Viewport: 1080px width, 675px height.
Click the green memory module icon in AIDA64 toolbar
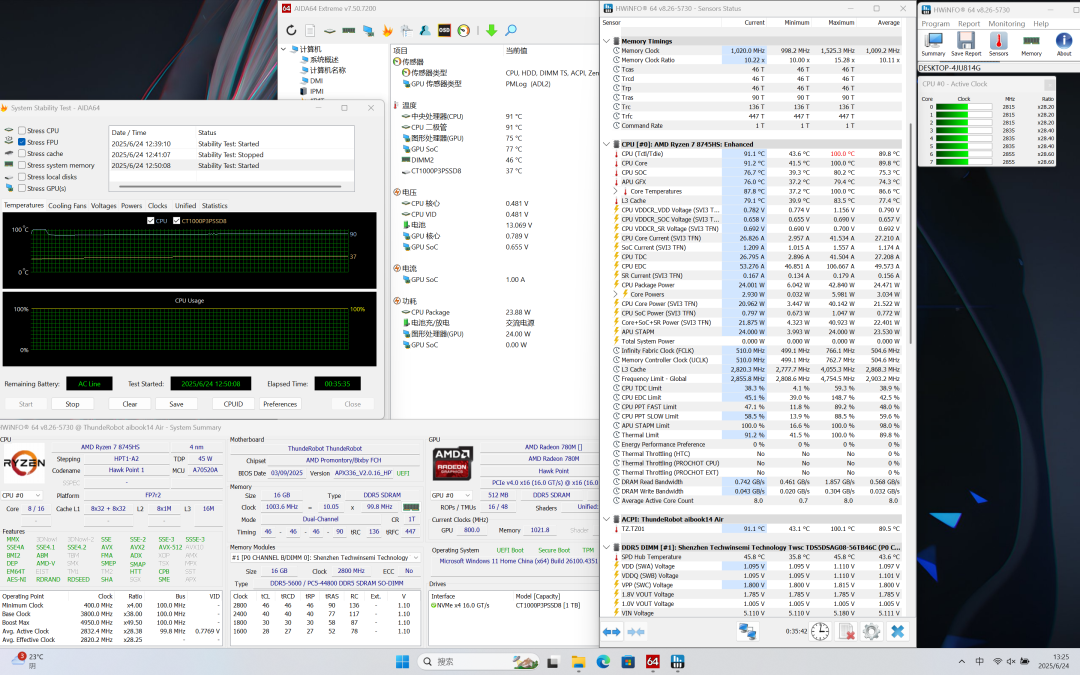tap(349, 30)
